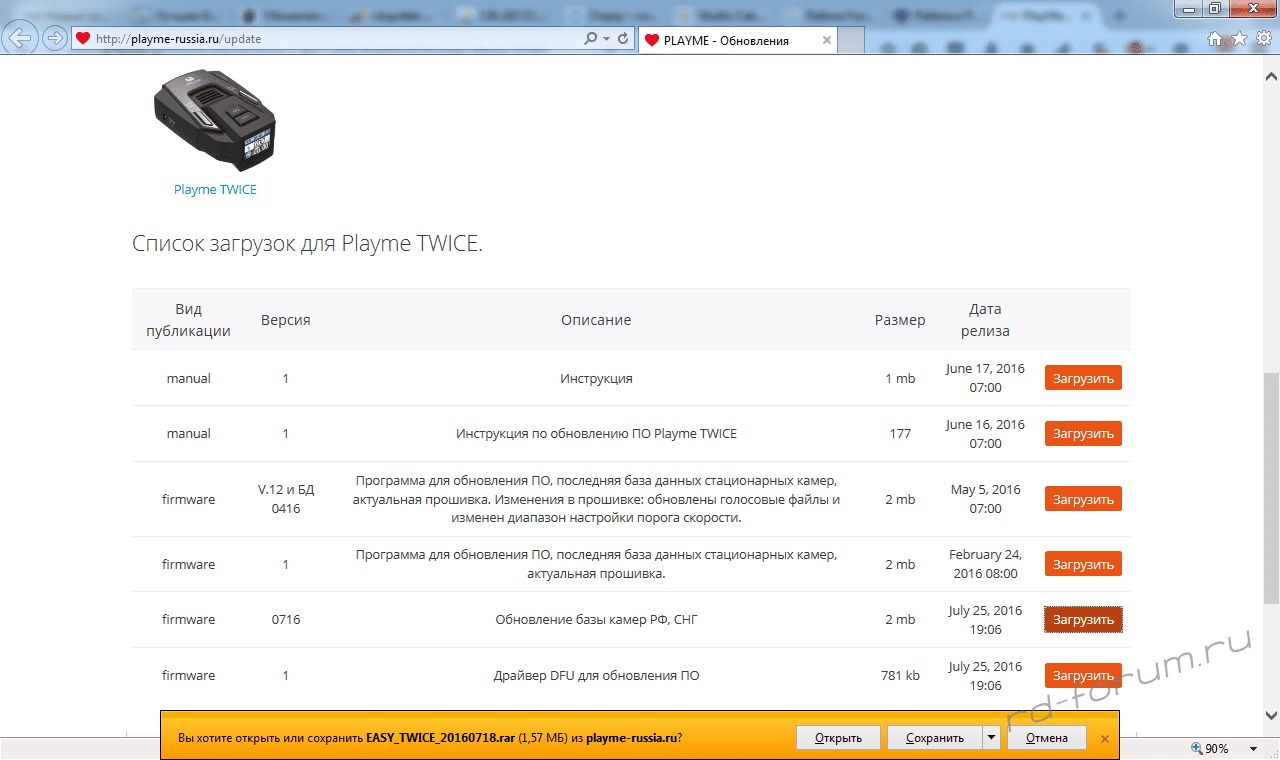Click Отмена to cancel the download
Image resolution: width=1280 pixels, height=760 pixels.
click(1046, 738)
